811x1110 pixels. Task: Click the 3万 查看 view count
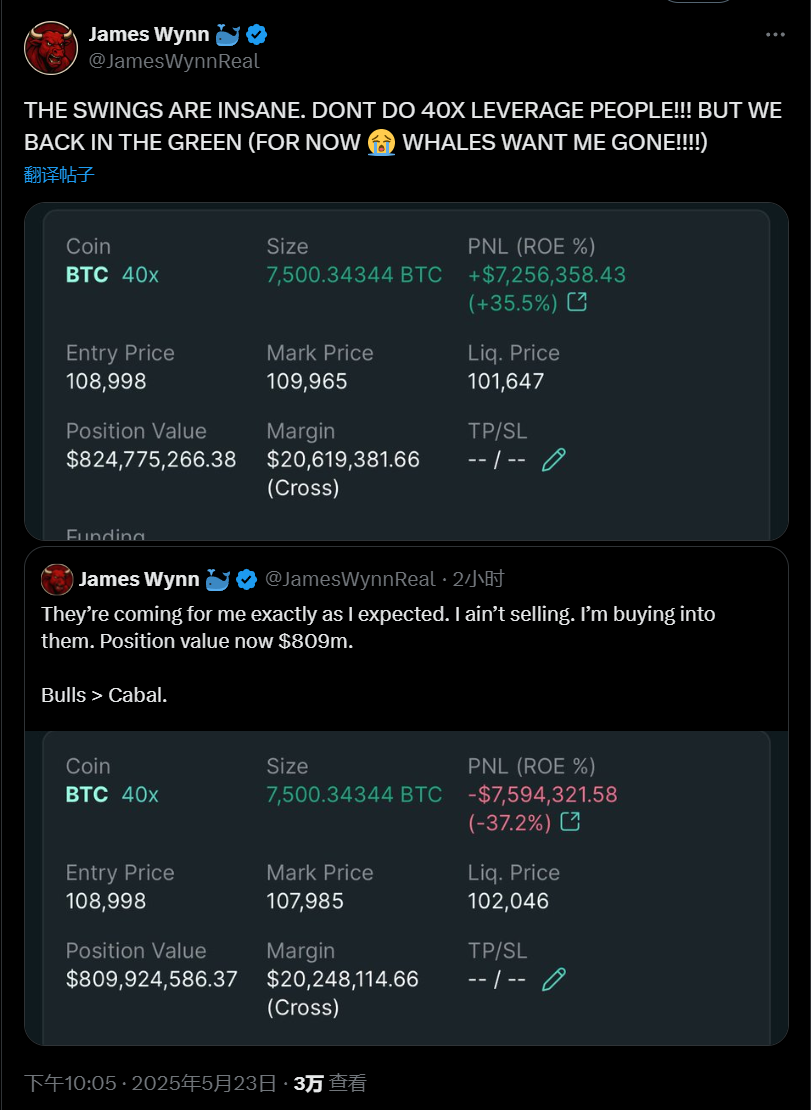click(x=330, y=1083)
